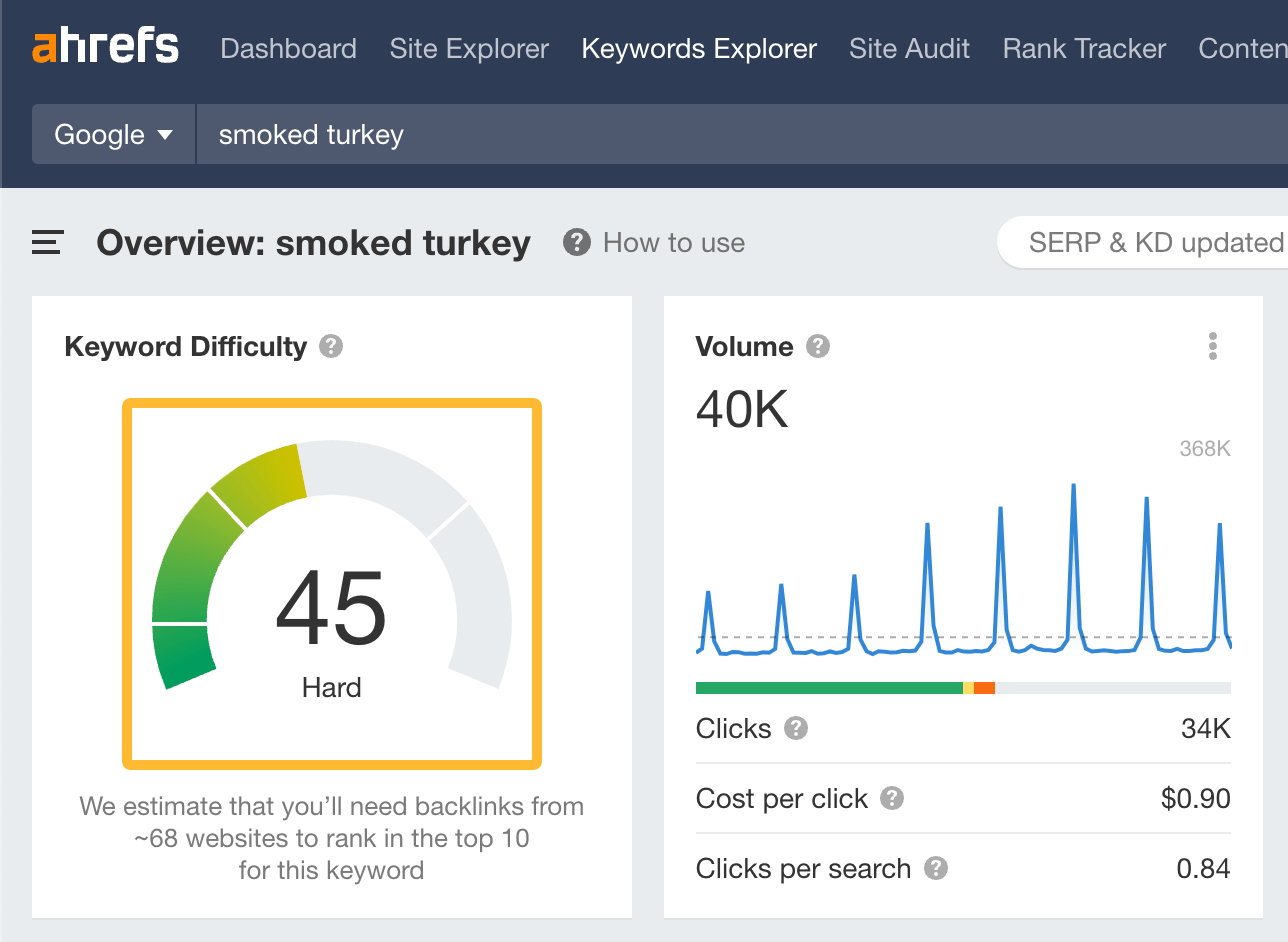Open the Keyword Difficulty help tooltip icon
This screenshot has width=1288, height=942.
[x=330, y=346]
